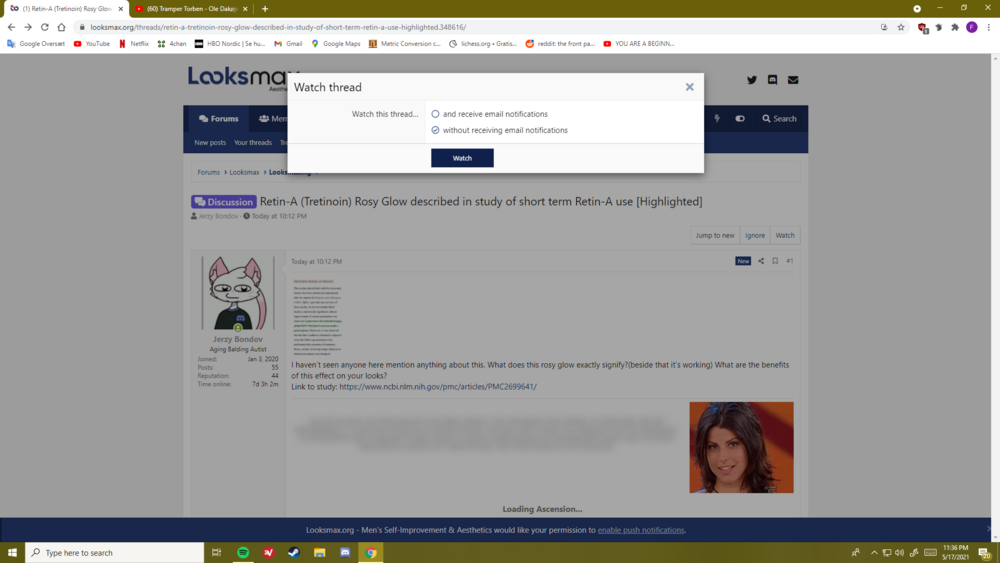Click the woman's portrait image

[x=741, y=447]
